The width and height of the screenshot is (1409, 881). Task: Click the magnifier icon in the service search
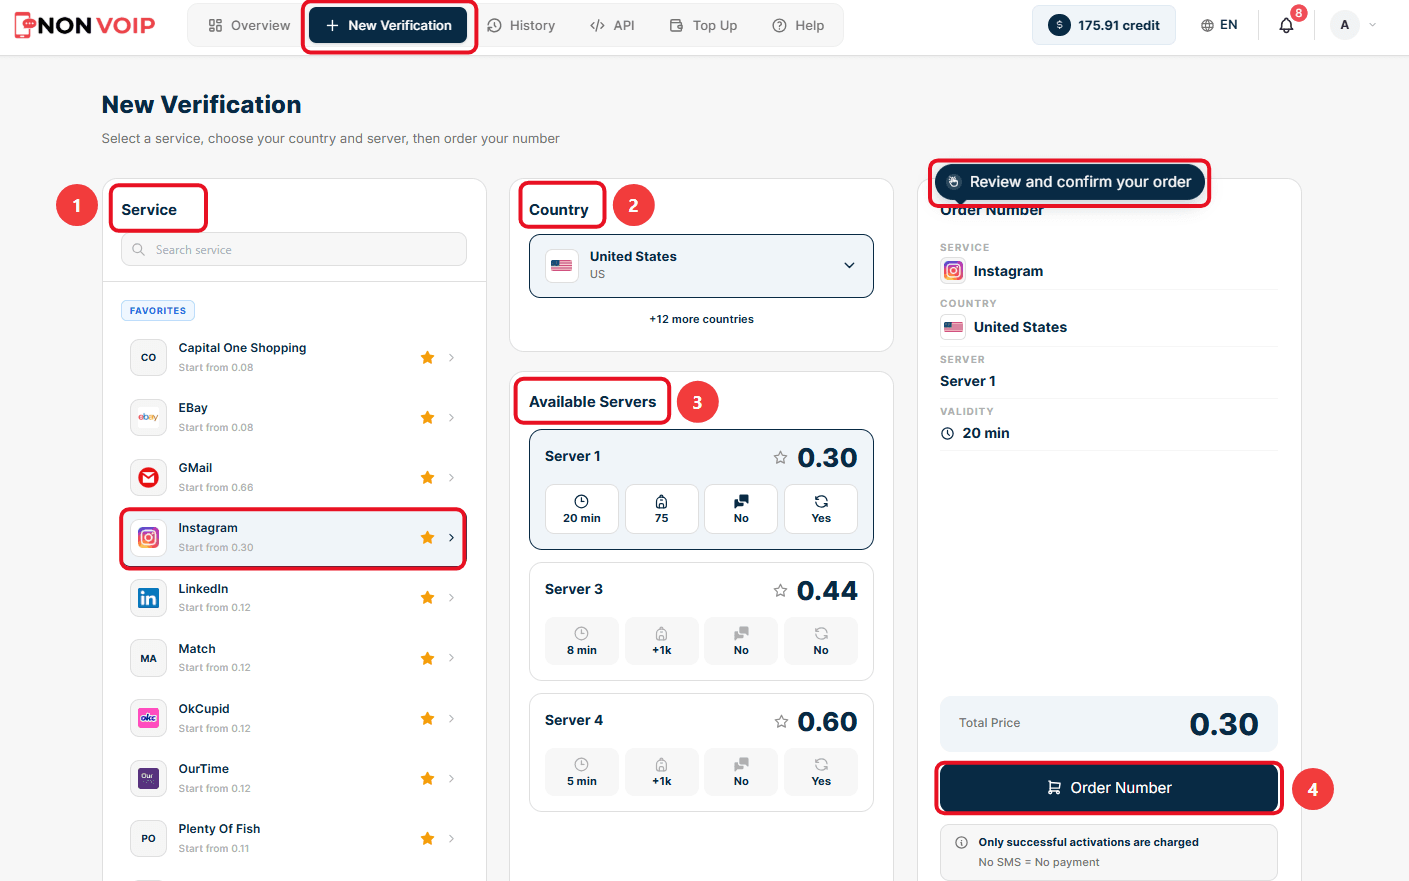tap(139, 249)
